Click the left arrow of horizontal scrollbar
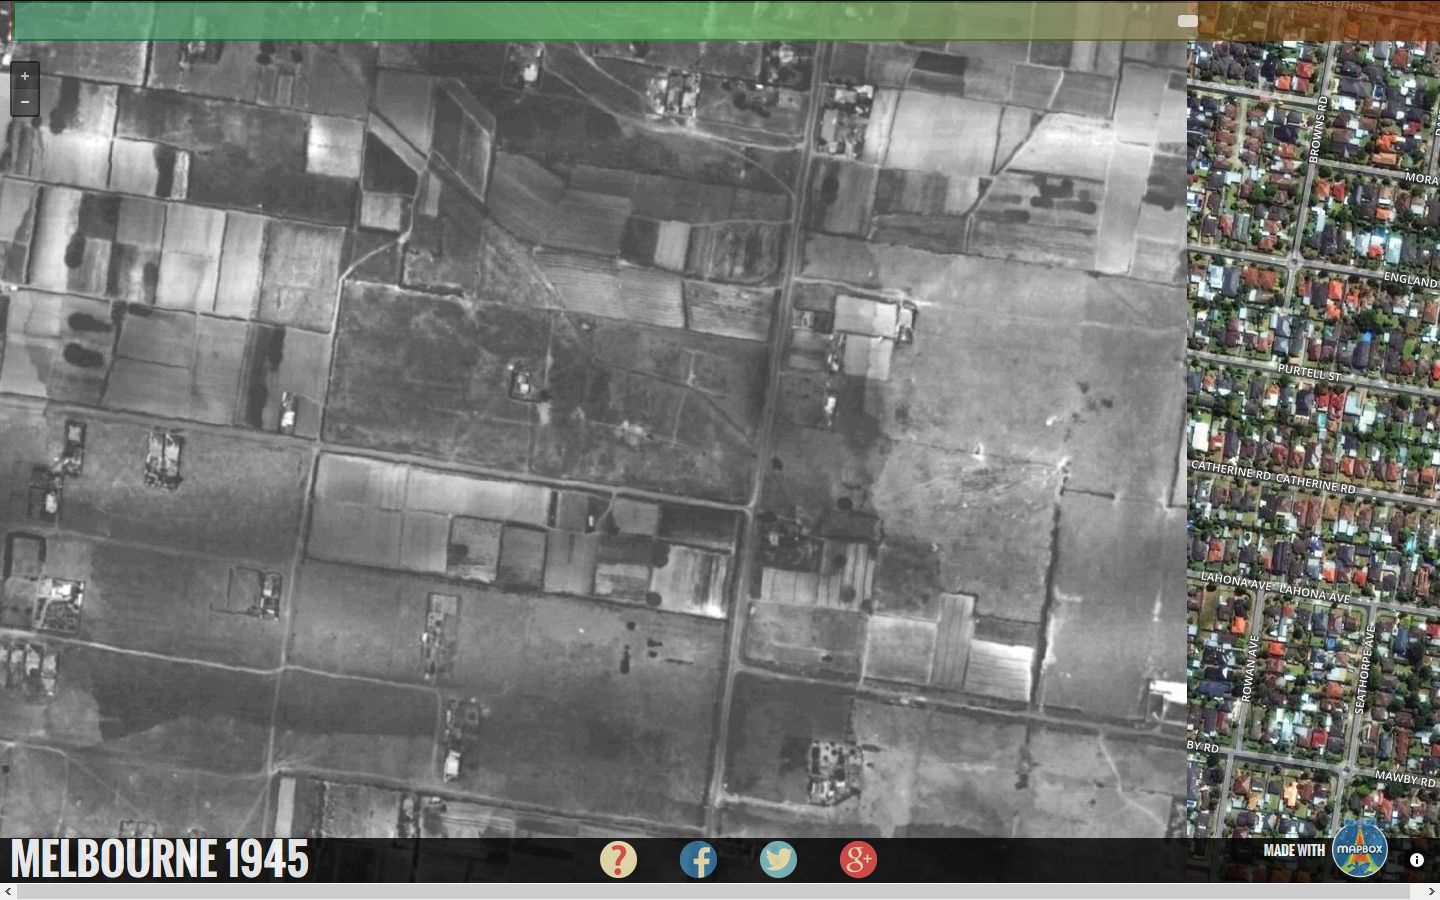 coord(8,891)
